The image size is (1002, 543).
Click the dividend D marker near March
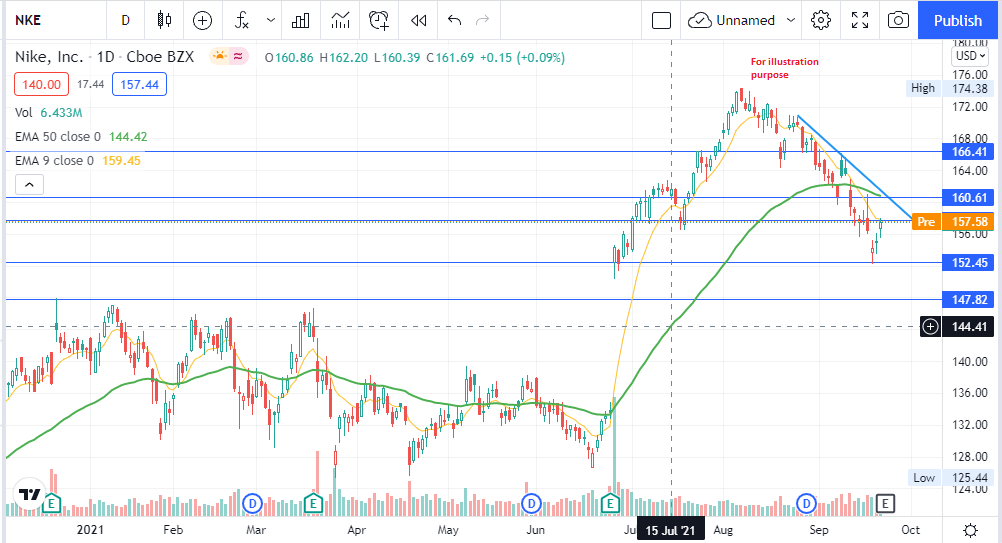pos(253,504)
